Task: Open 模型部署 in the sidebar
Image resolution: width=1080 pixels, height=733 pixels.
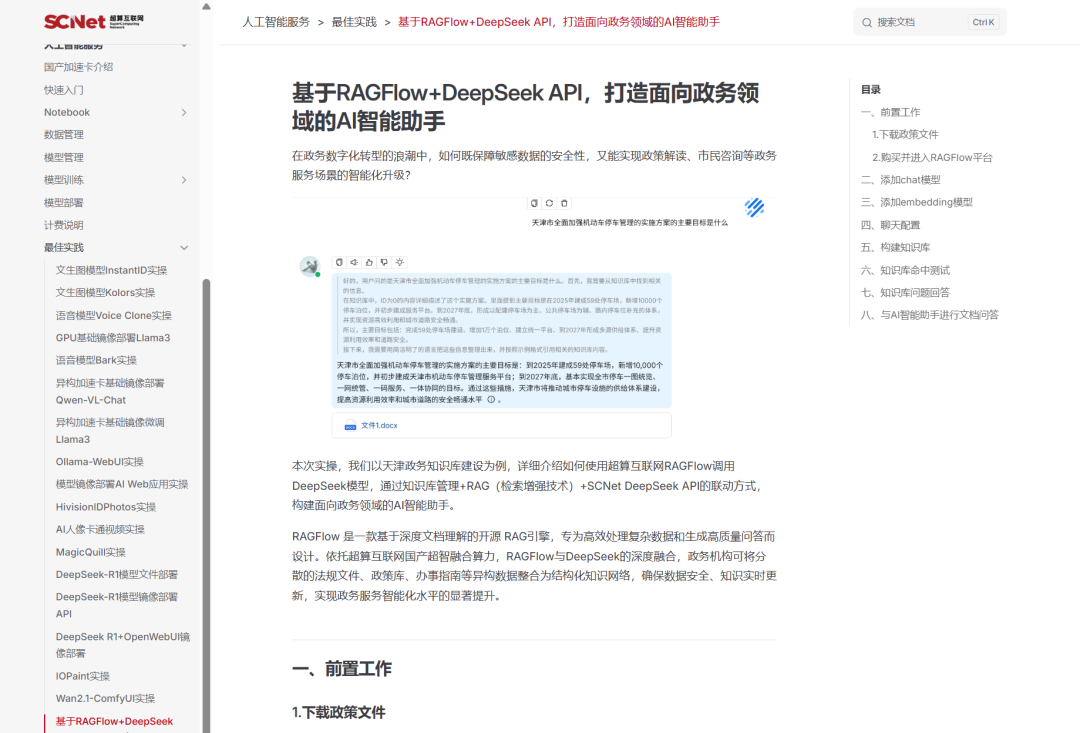Action: [64, 203]
